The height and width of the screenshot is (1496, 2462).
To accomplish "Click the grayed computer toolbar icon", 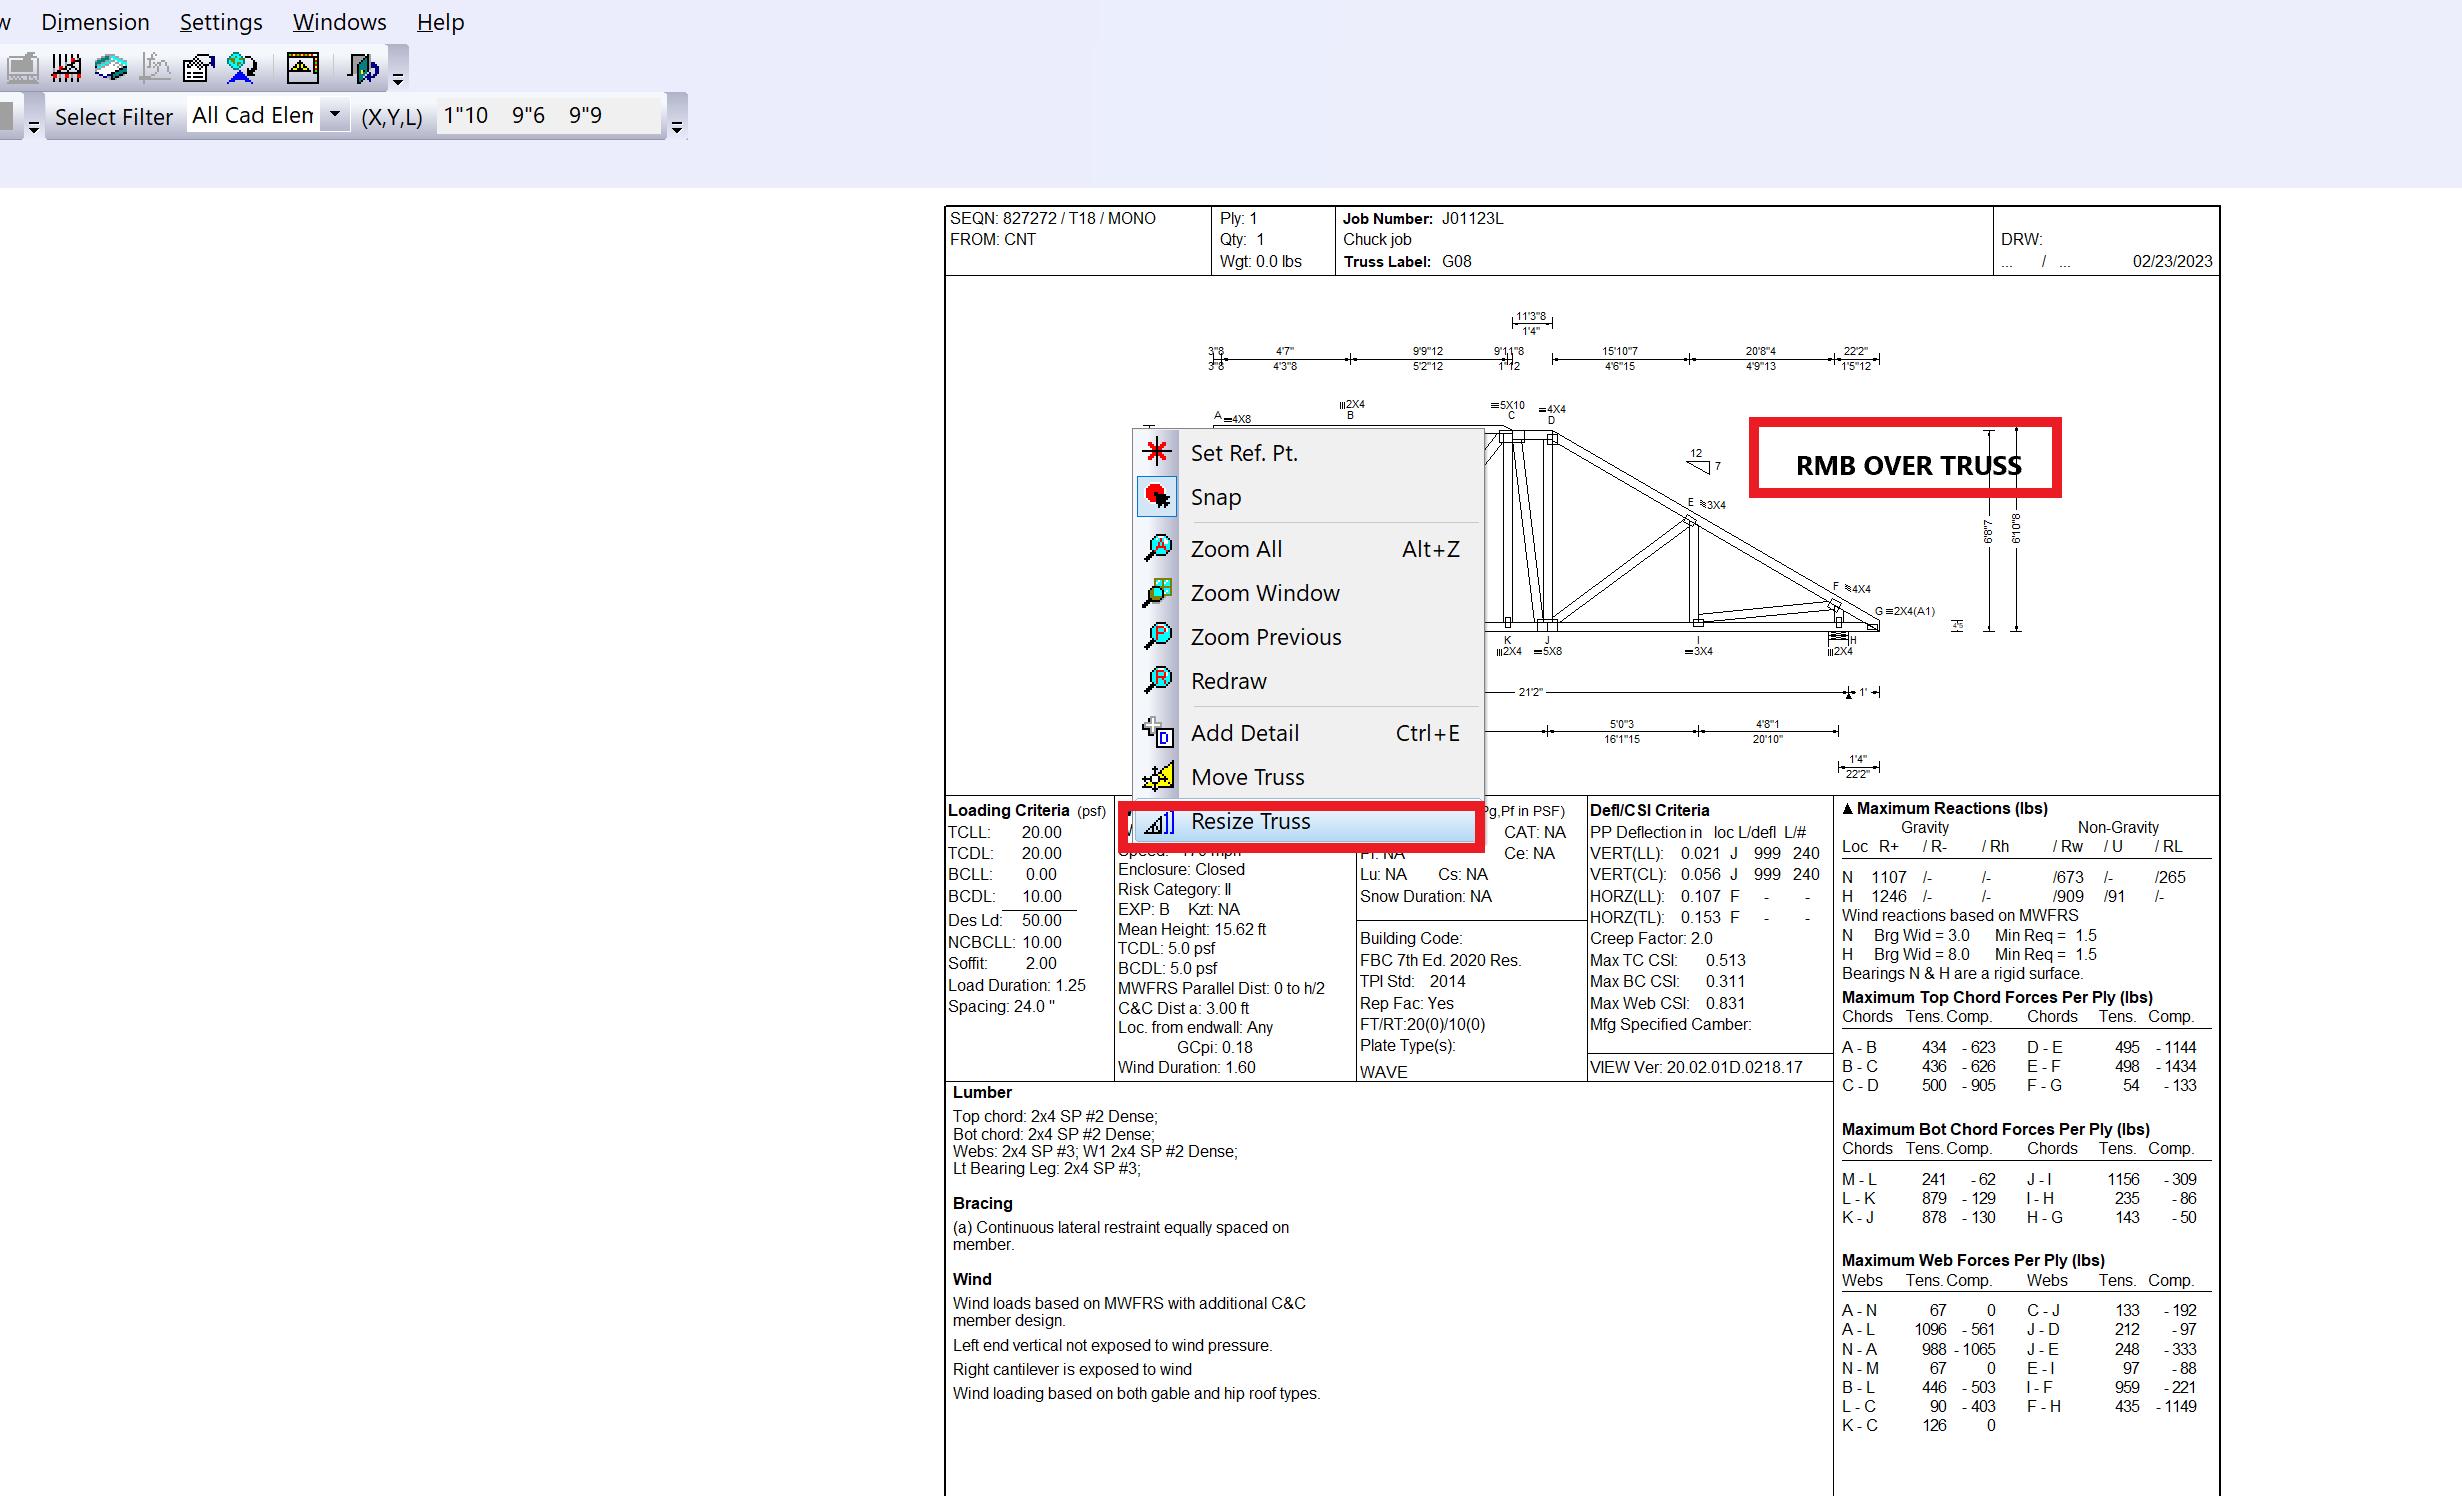I will click(x=22, y=68).
